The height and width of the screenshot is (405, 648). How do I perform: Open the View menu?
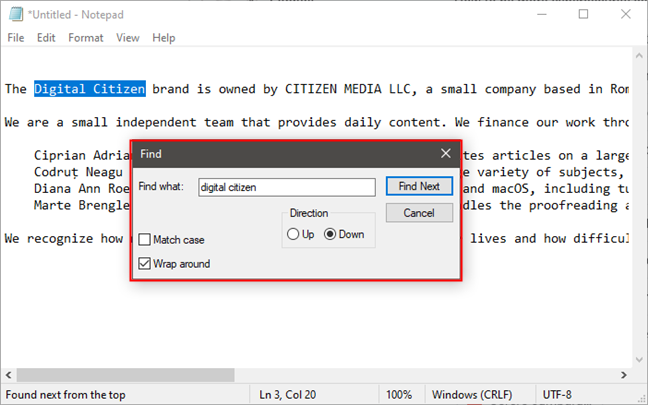click(128, 38)
